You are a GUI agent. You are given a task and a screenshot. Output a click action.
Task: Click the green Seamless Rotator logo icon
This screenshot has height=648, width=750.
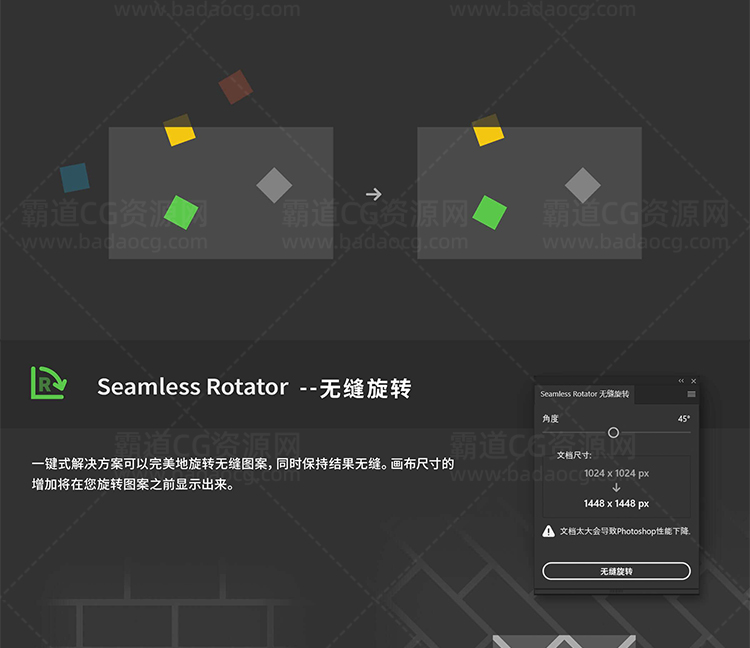[48, 383]
